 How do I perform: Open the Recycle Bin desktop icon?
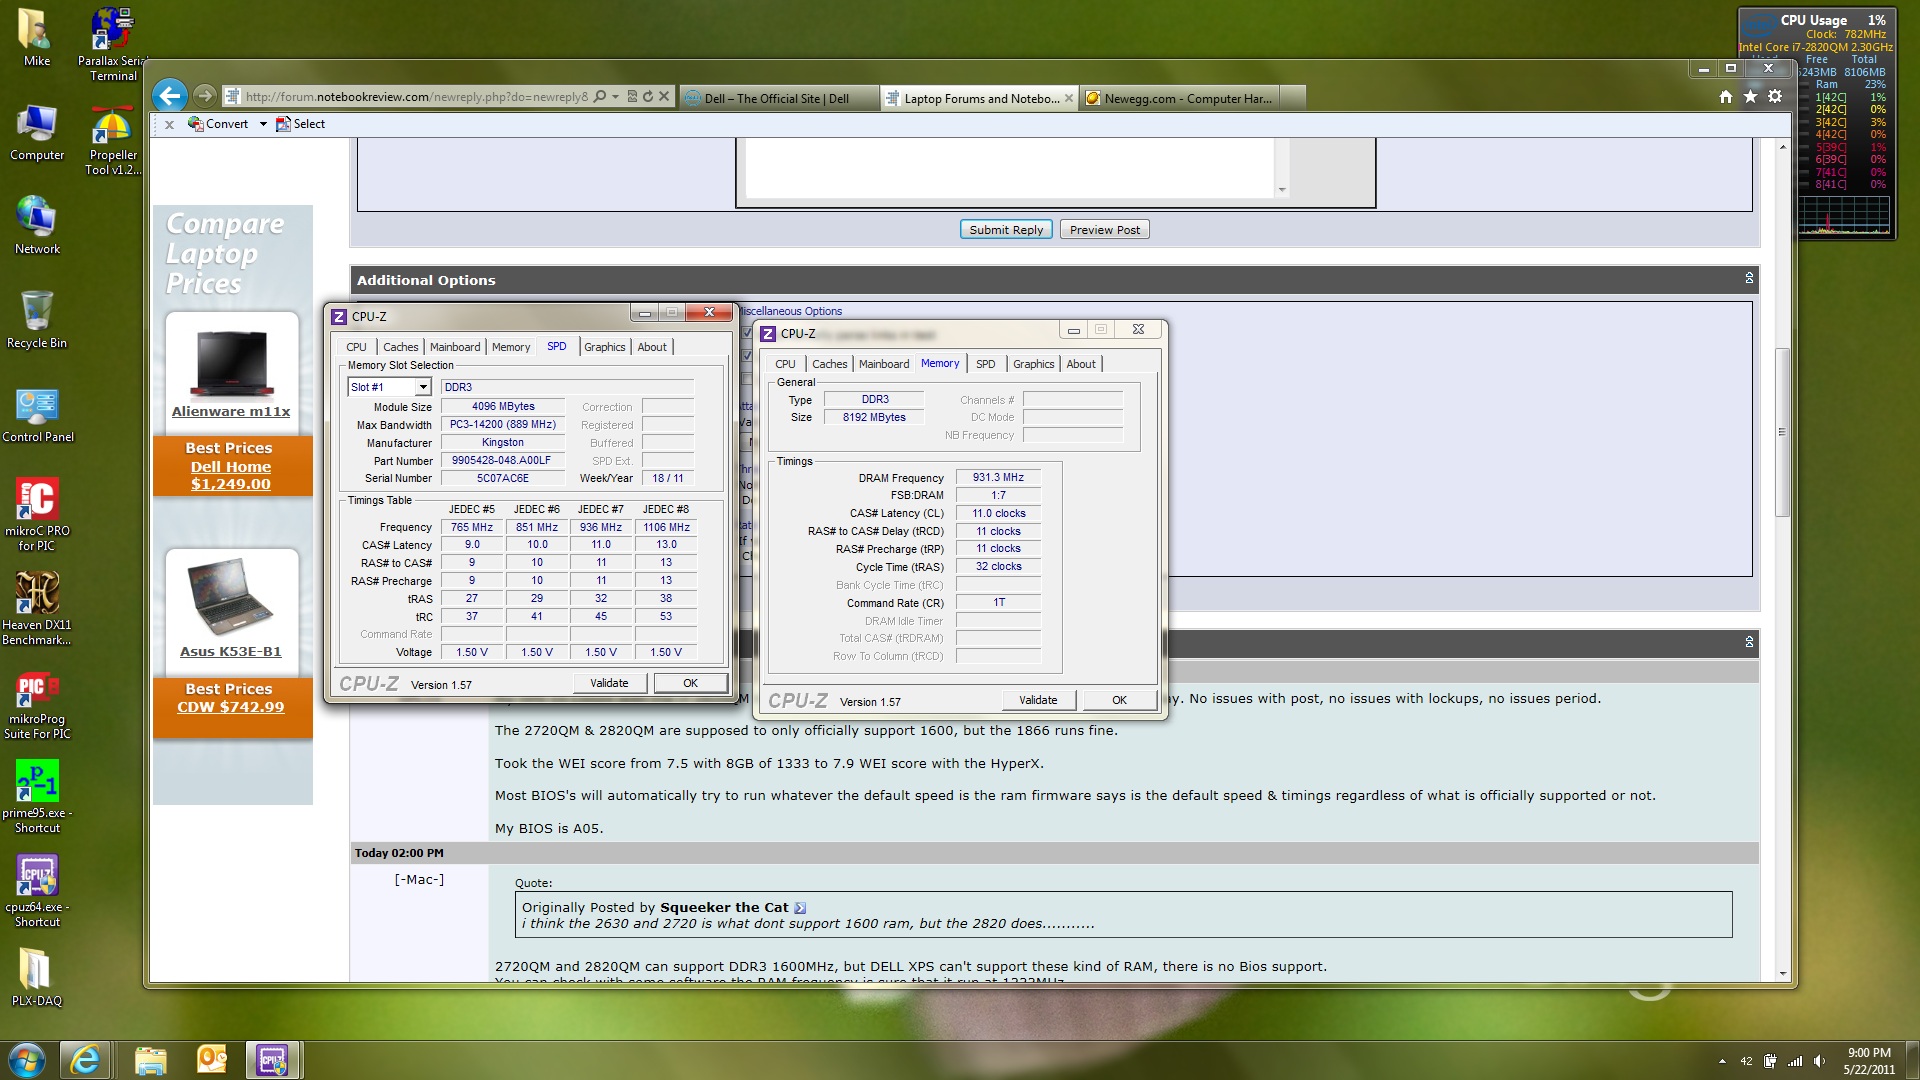click(x=37, y=320)
